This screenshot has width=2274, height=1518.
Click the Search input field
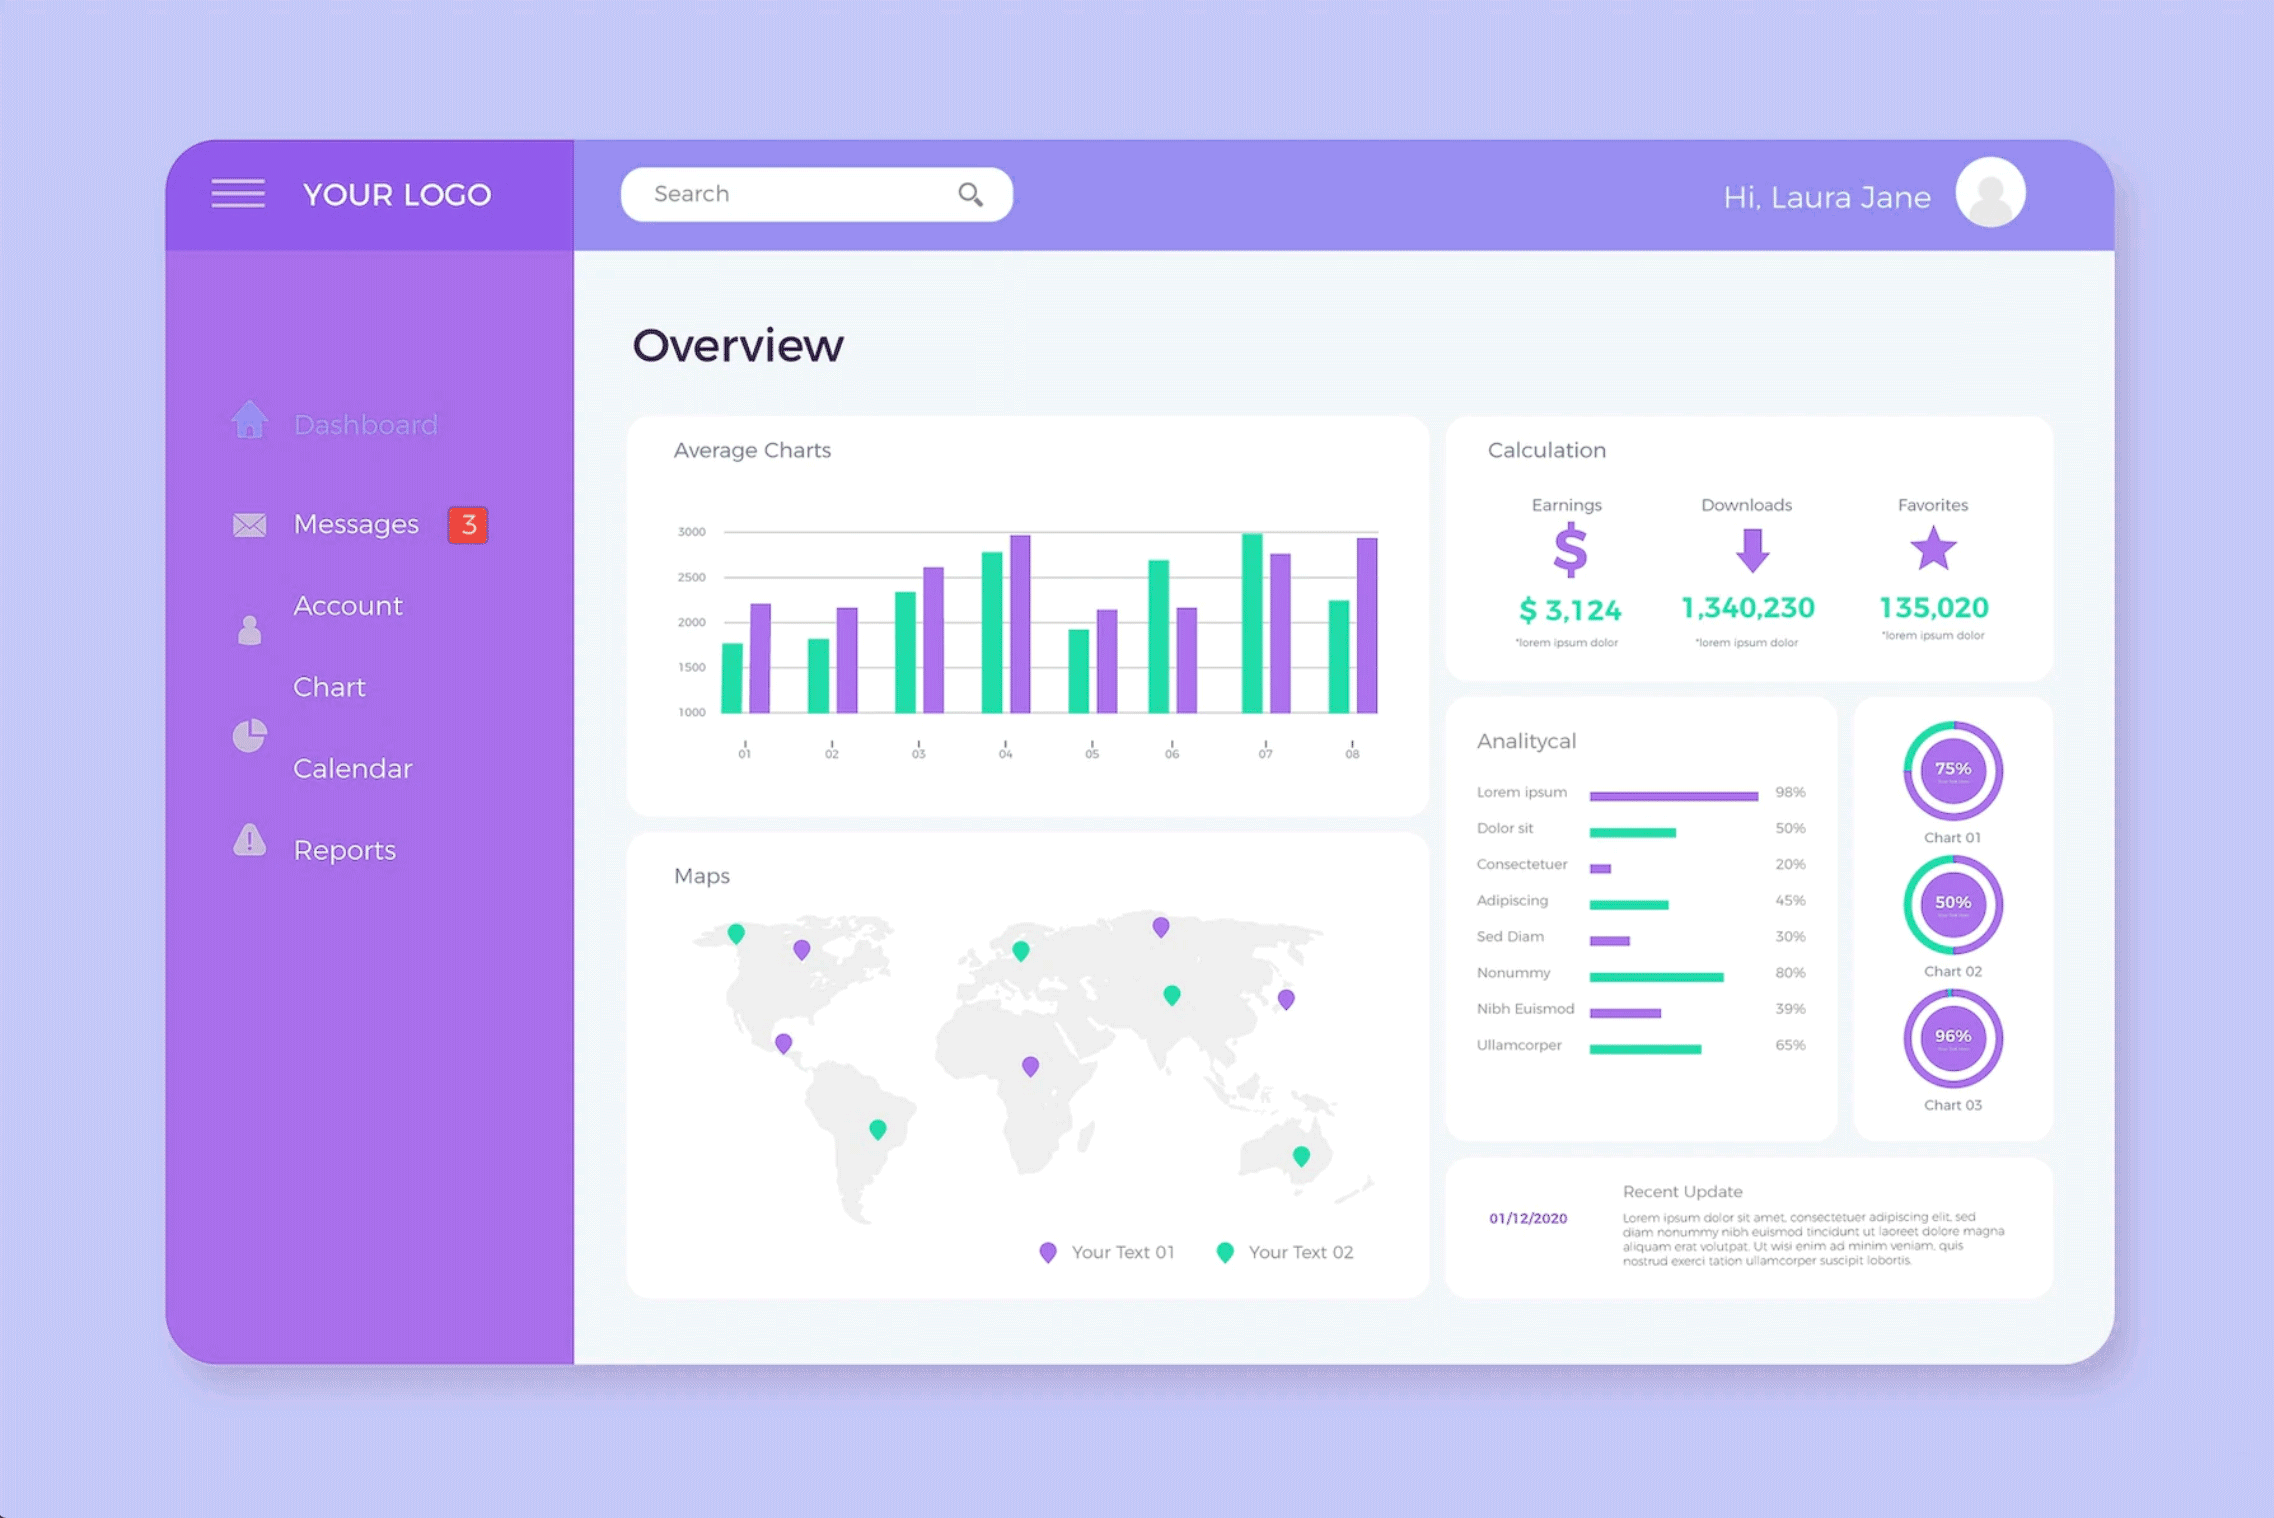[815, 191]
